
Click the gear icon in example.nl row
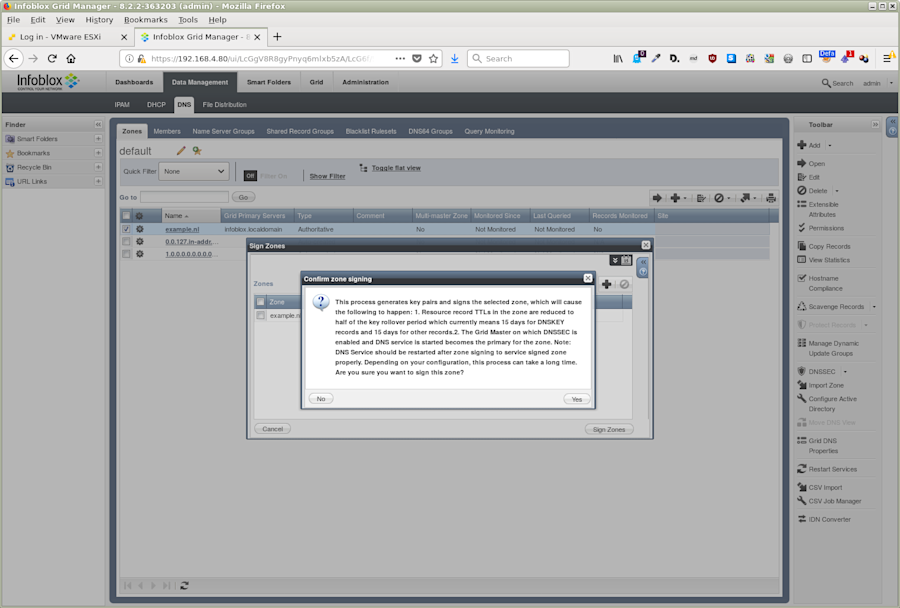[139, 229]
